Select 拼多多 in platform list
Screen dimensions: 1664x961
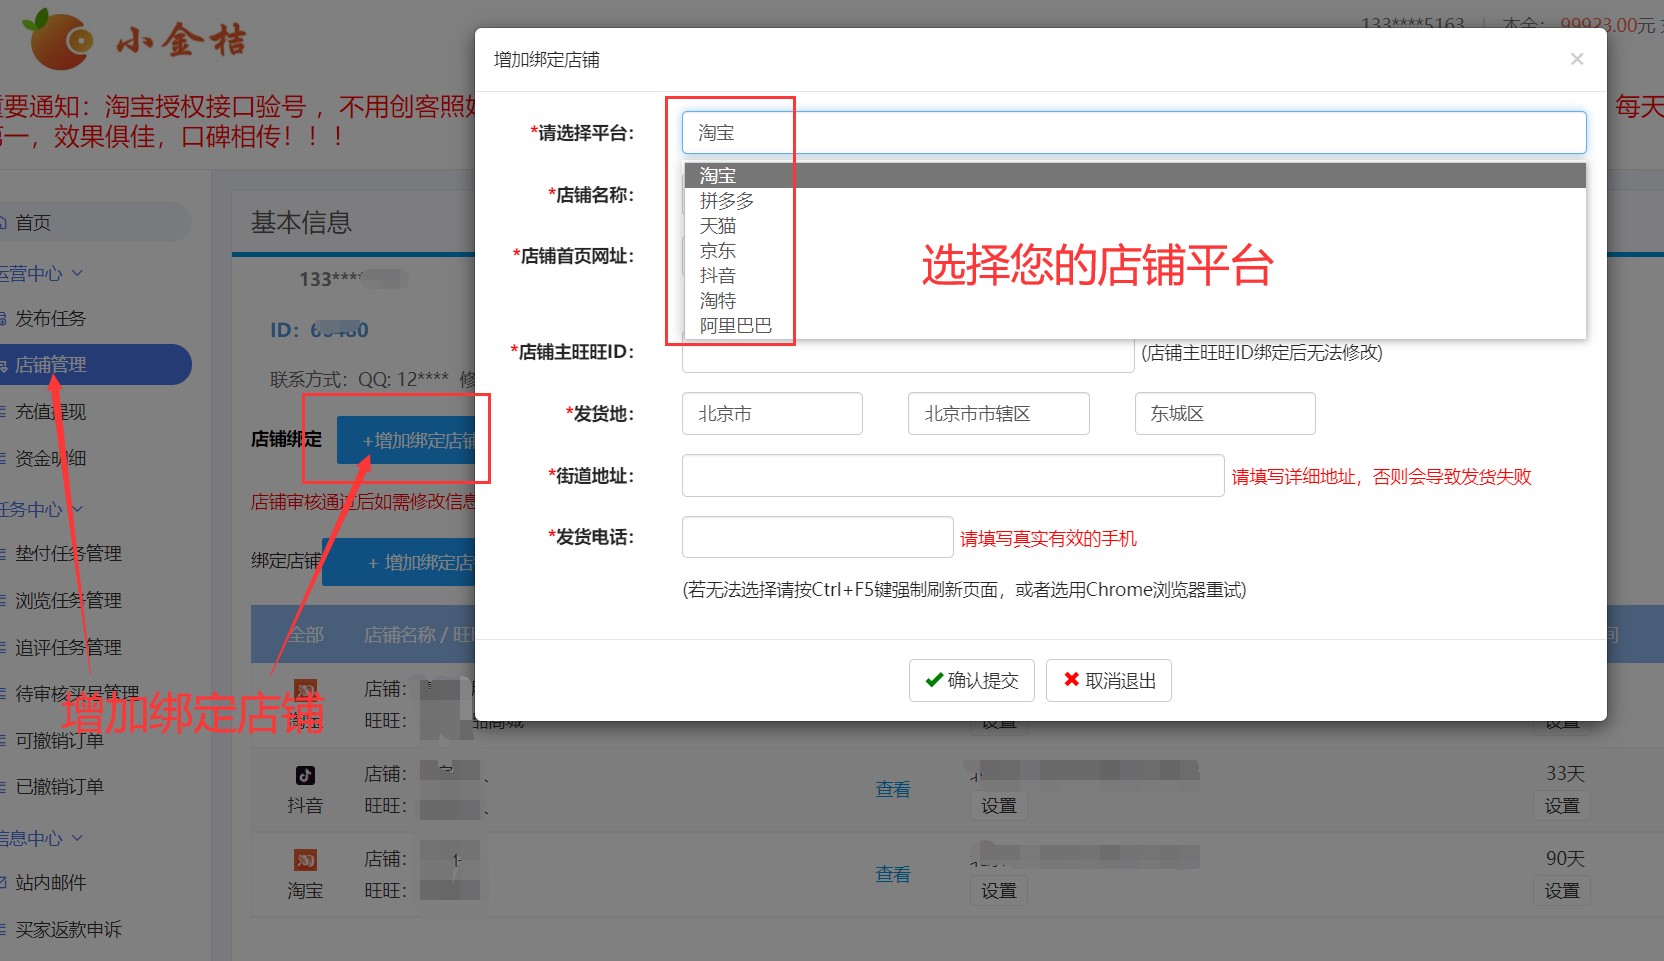[x=1135, y=201]
